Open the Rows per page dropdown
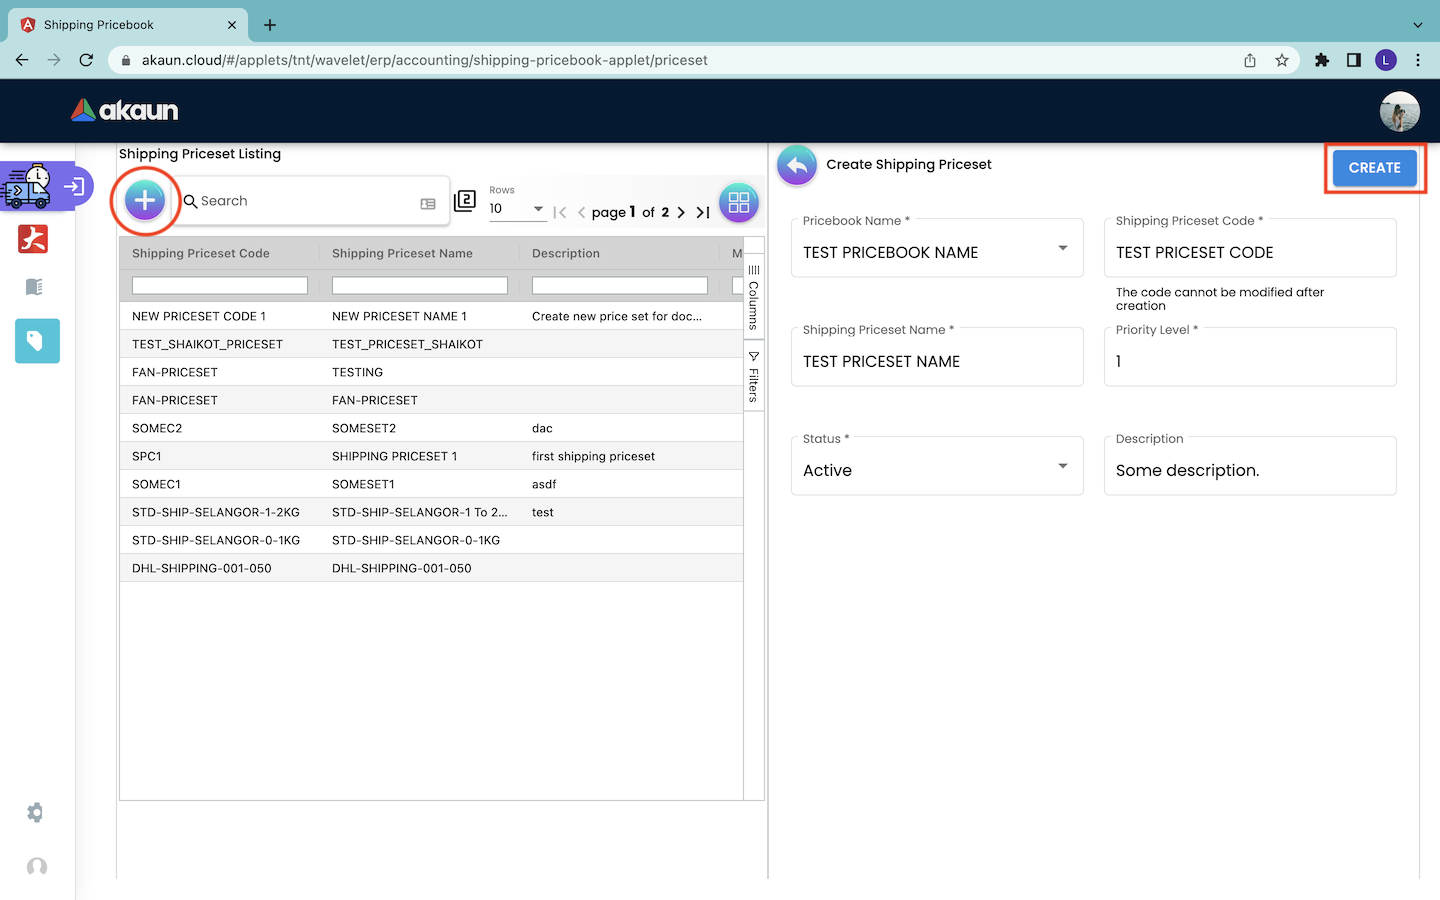The width and height of the screenshot is (1440, 900). [x=517, y=209]
